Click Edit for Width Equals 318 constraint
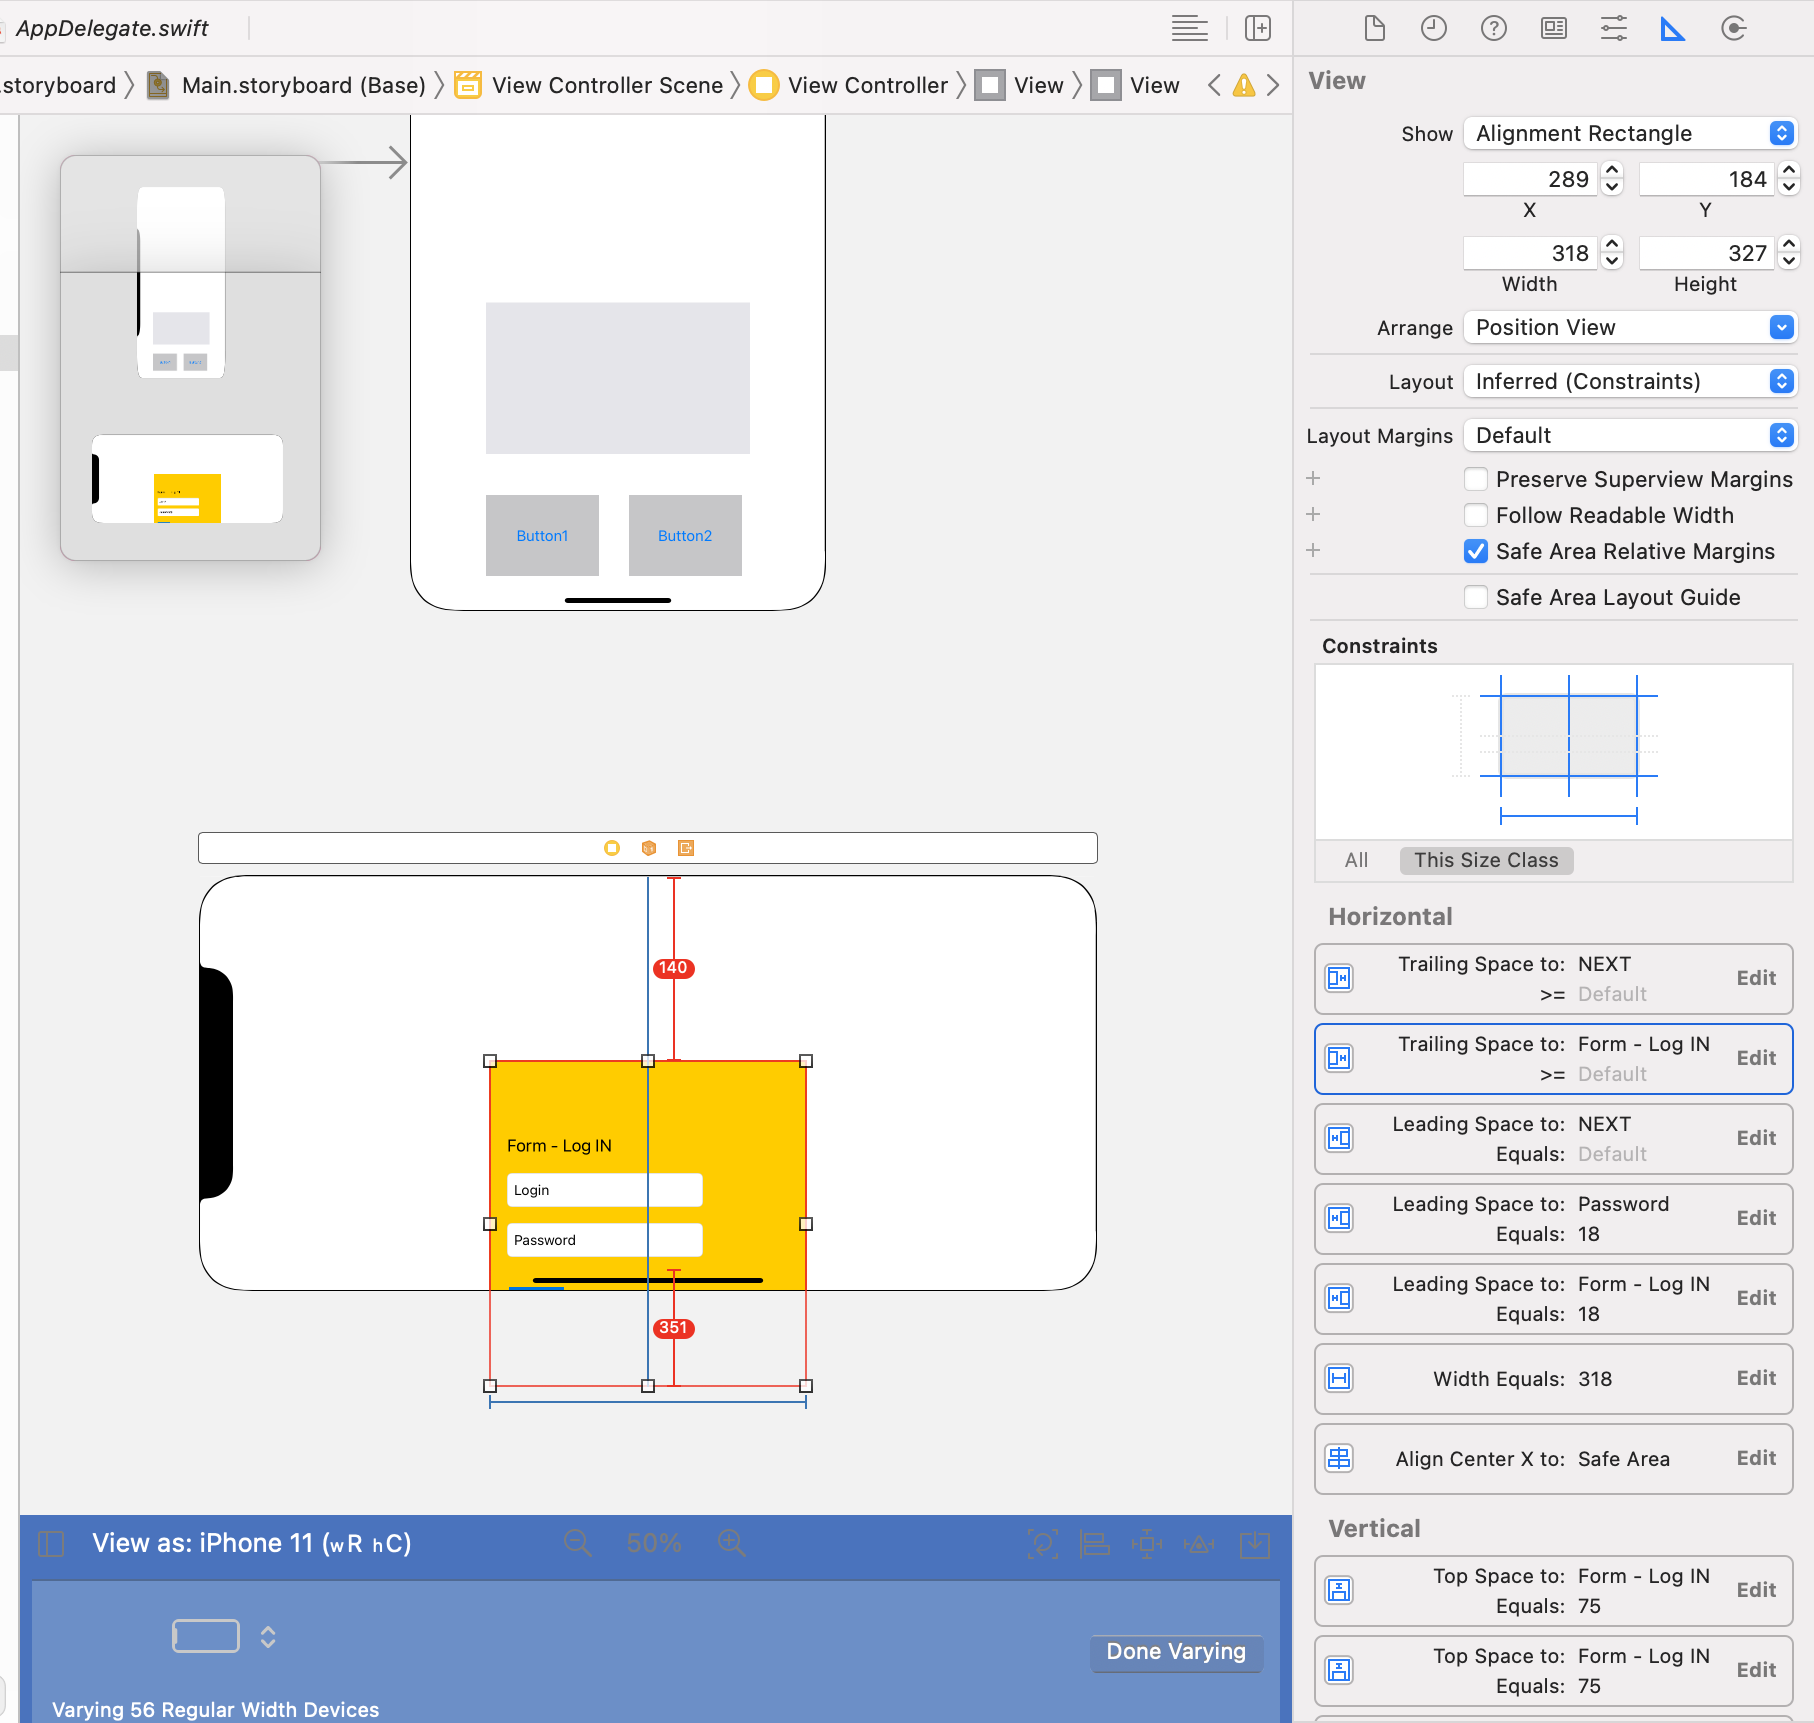The height and width of the screenshot is (1723, 1814). [x=1755, y=1378]
